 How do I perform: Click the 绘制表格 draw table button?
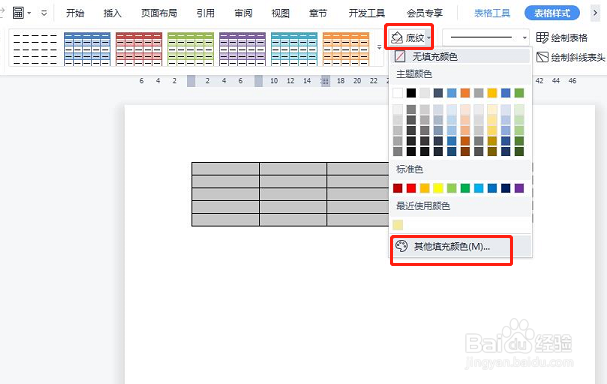(x=562, y=38)
